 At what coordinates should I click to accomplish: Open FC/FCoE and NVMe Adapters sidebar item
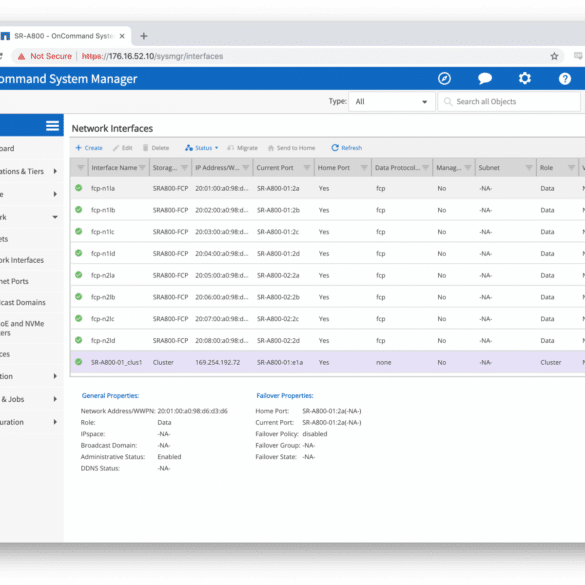22,328
